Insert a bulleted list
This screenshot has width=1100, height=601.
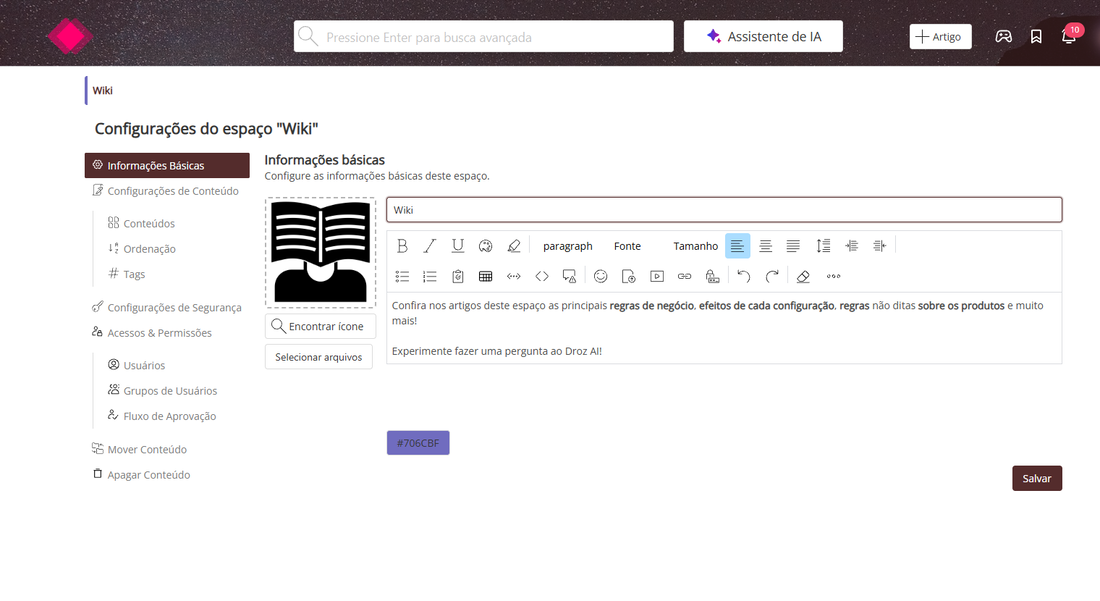pos(402,276)
